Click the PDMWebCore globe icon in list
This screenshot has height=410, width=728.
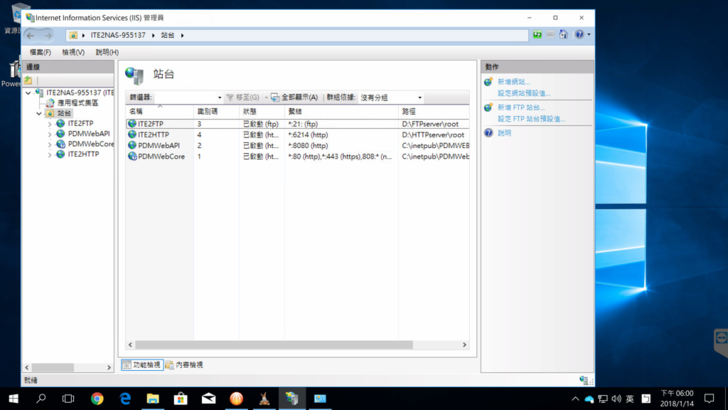(132, 156)
